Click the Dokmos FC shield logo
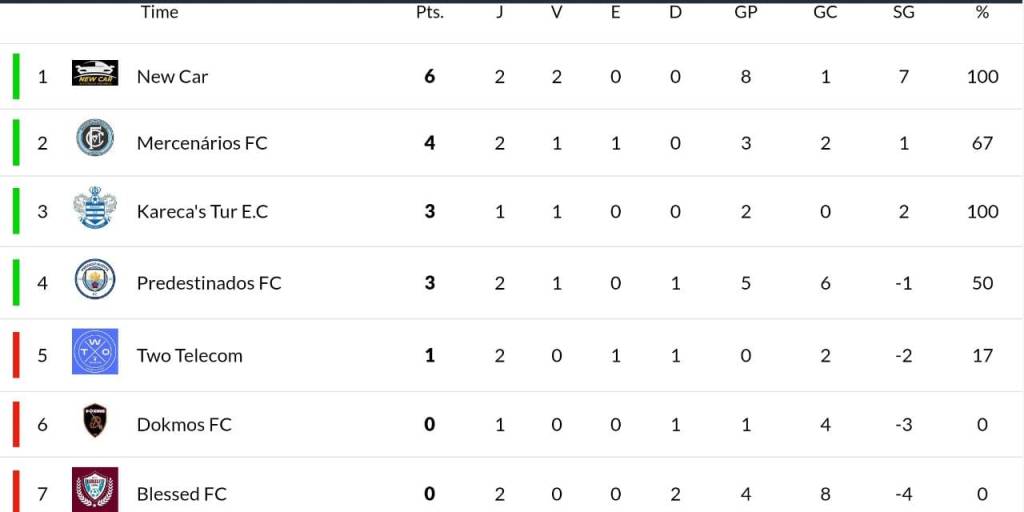This screenshot has height=512, width=1024. point(95,421)
